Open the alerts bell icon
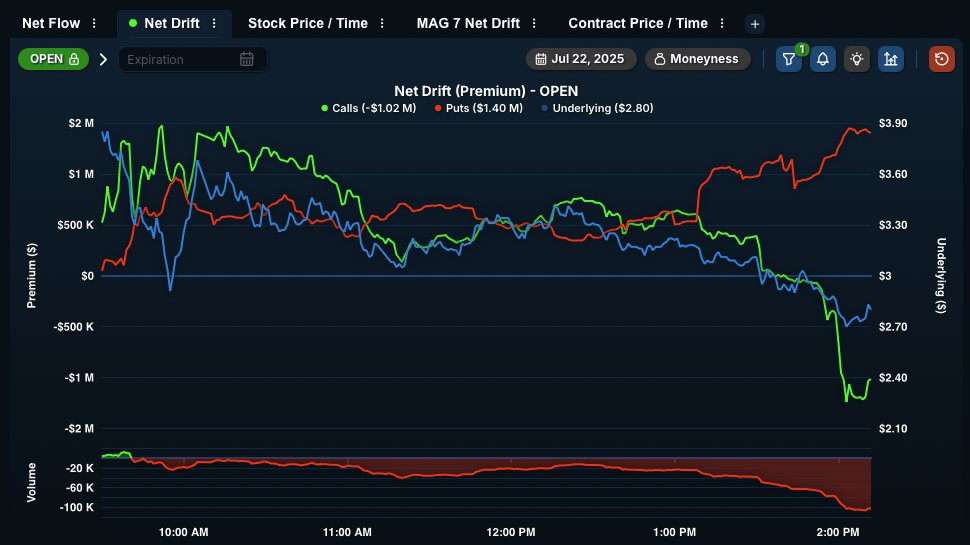 pos(823,59)
